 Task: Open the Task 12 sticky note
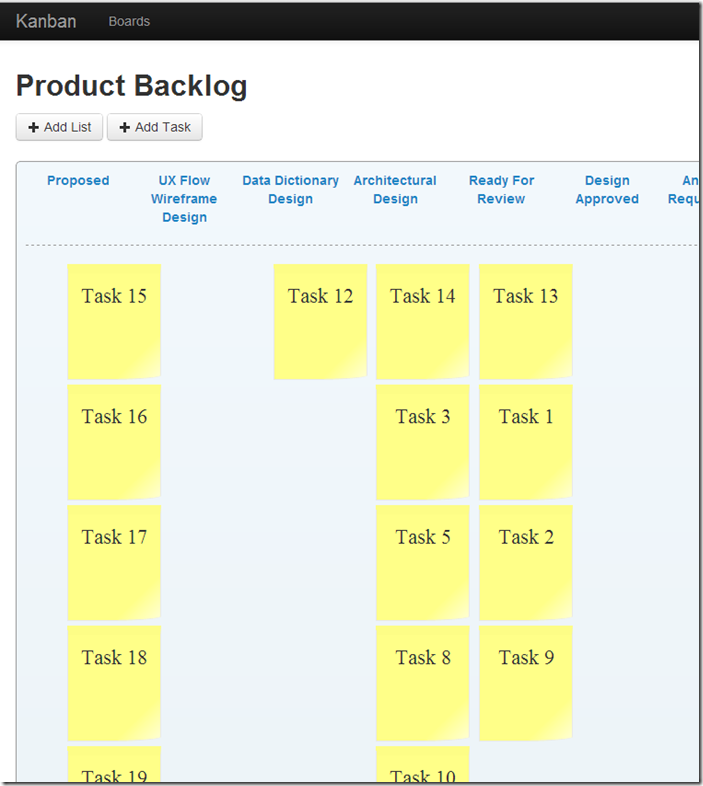coord(320,322)
